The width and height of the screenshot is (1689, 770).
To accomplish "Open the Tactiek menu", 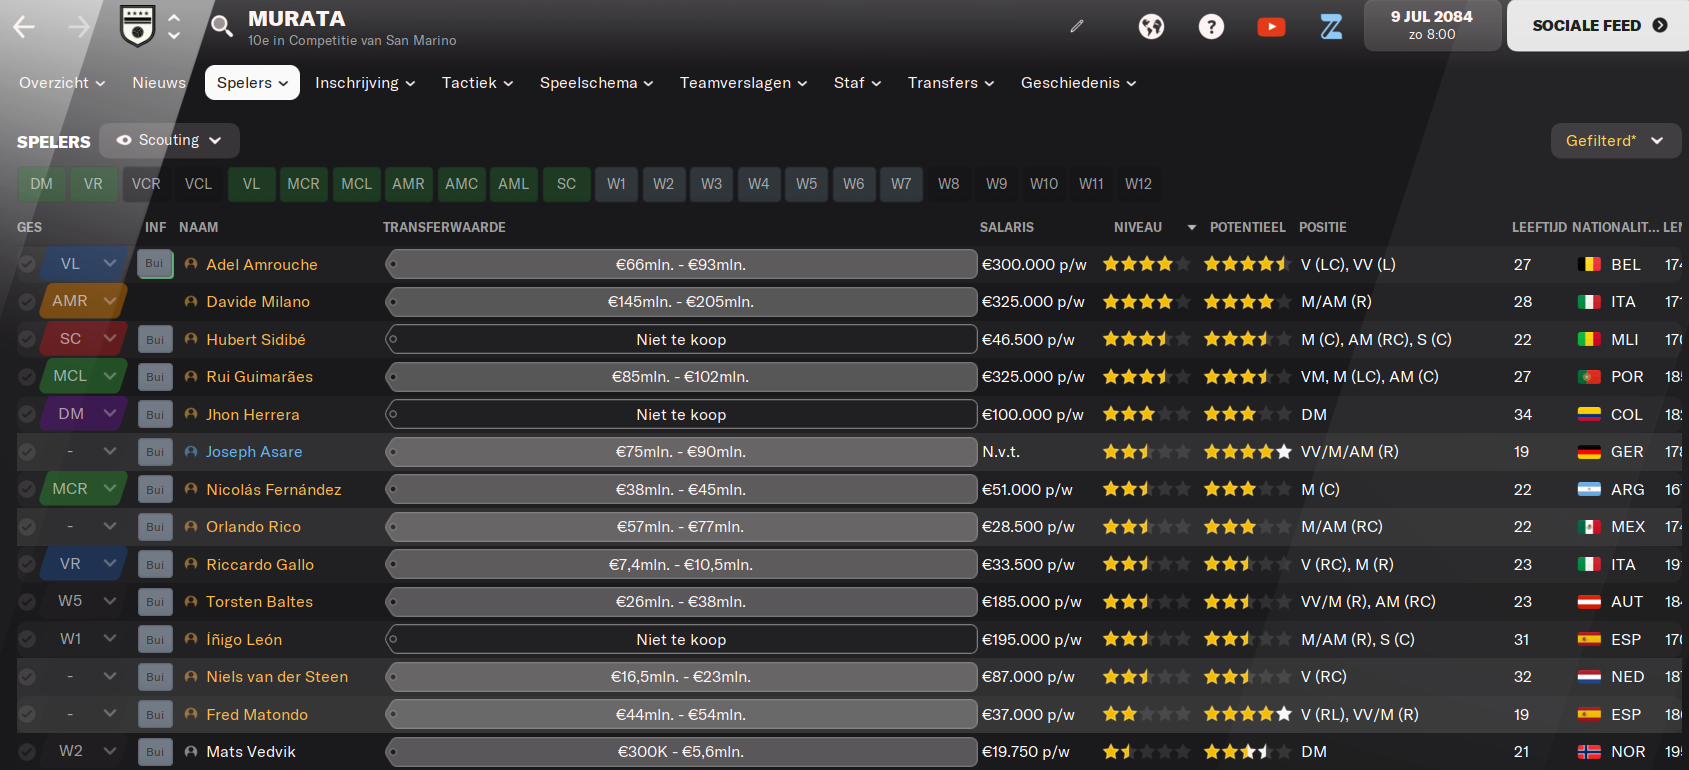I will (x=477, y=83).
